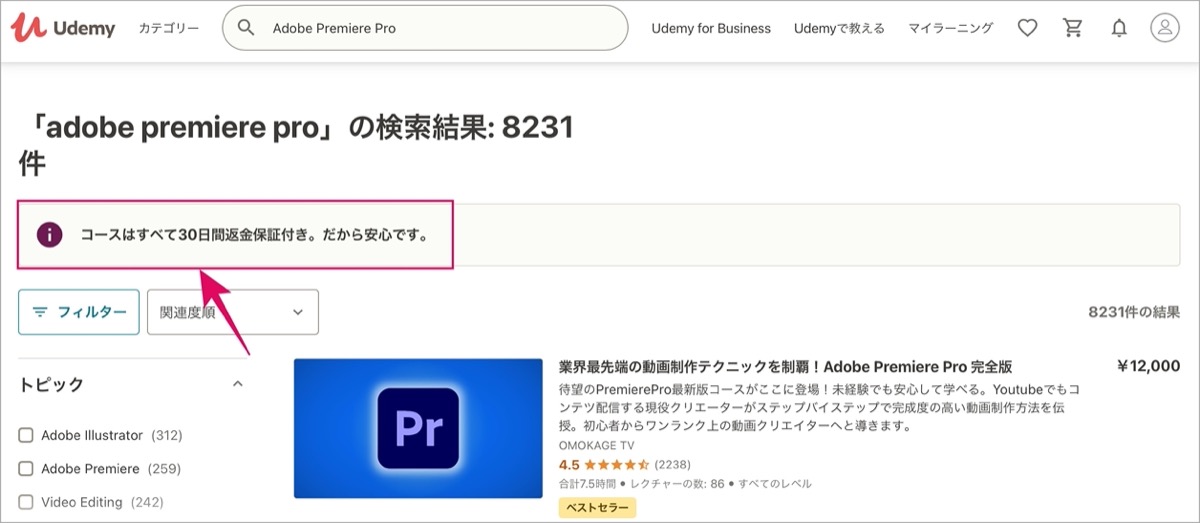Open the Adobe Premiere Pro 完全版 course title
Screen dimensions: 1200x523
click(785, 367)
